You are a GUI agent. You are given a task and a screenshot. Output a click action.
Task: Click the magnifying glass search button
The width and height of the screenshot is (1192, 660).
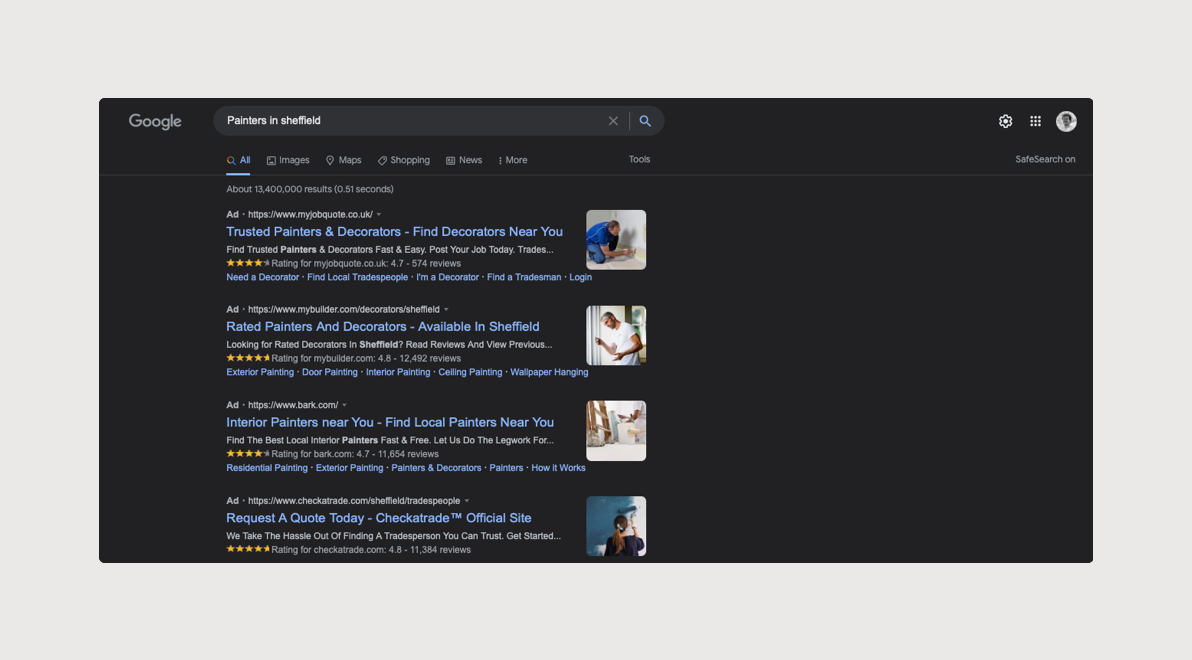645,121
